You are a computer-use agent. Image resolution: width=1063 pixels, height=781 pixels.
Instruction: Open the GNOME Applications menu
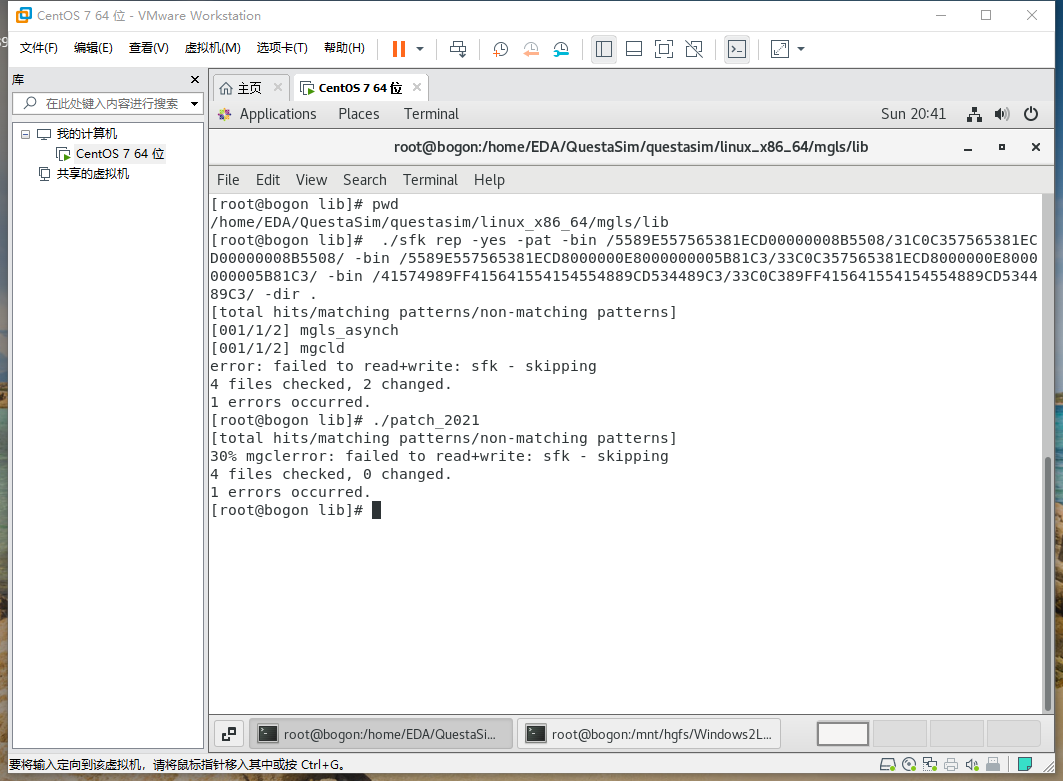coord(277,114)
